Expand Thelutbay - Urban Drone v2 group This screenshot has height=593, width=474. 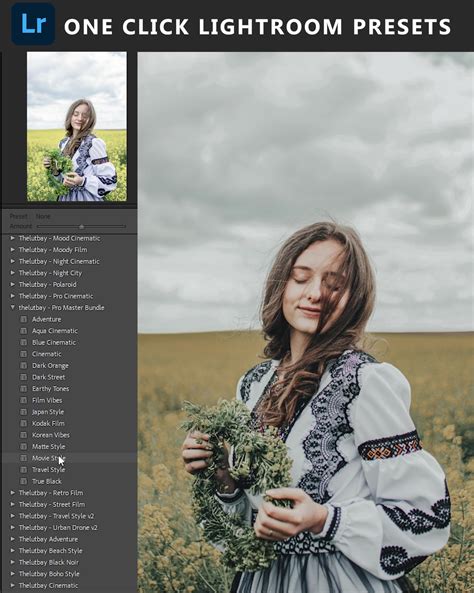click(12, 528)
